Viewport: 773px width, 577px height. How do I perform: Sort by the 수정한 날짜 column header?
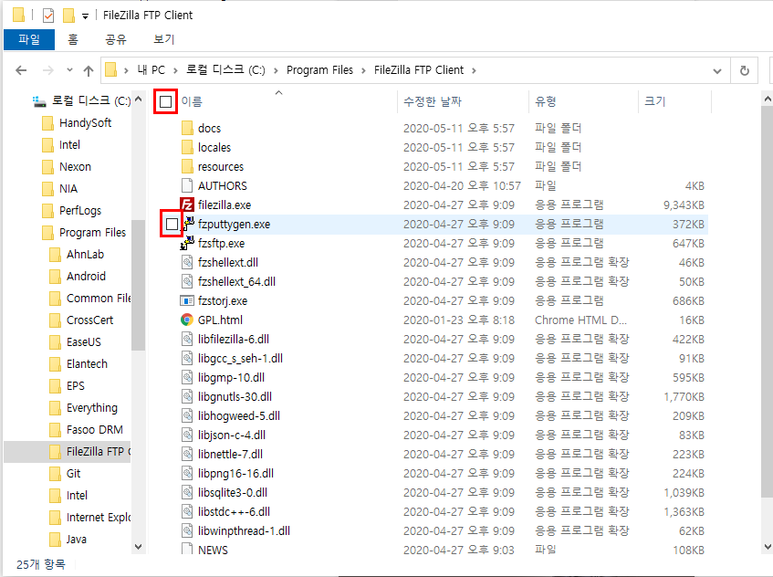pyautogui.click(x=432, y=102)
